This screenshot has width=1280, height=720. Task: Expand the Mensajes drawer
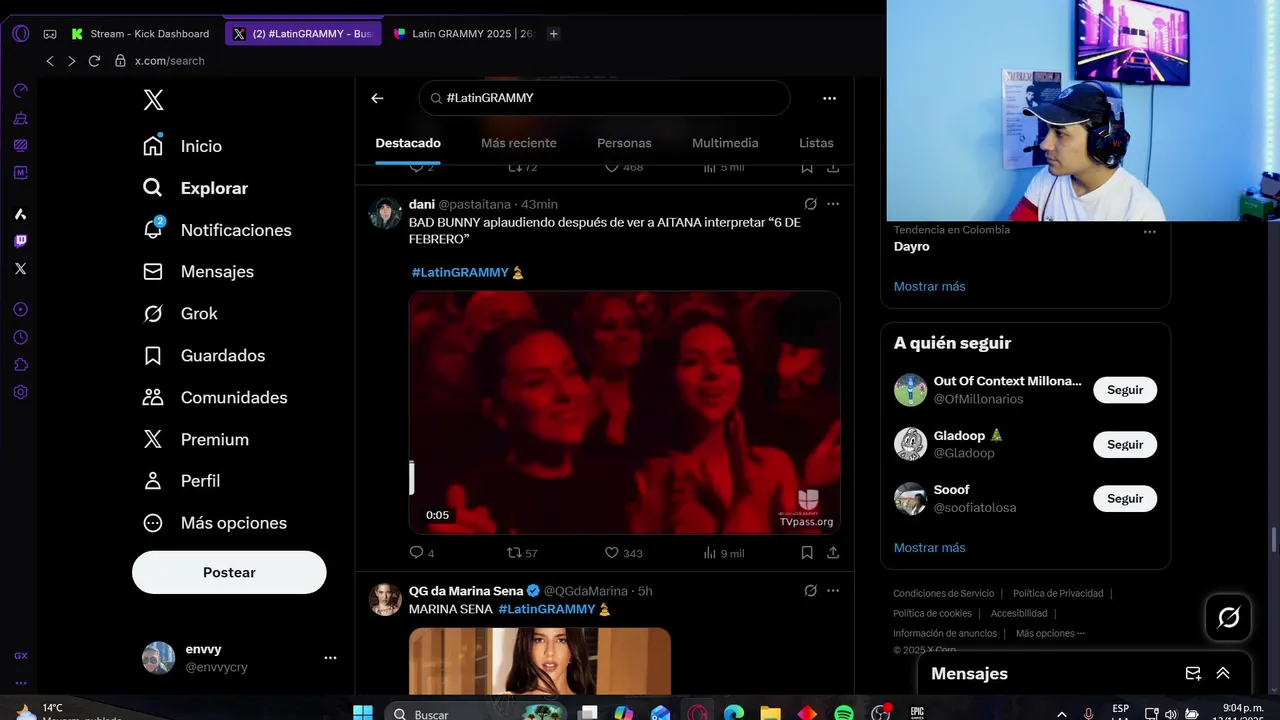click(x=1223, y=674)
